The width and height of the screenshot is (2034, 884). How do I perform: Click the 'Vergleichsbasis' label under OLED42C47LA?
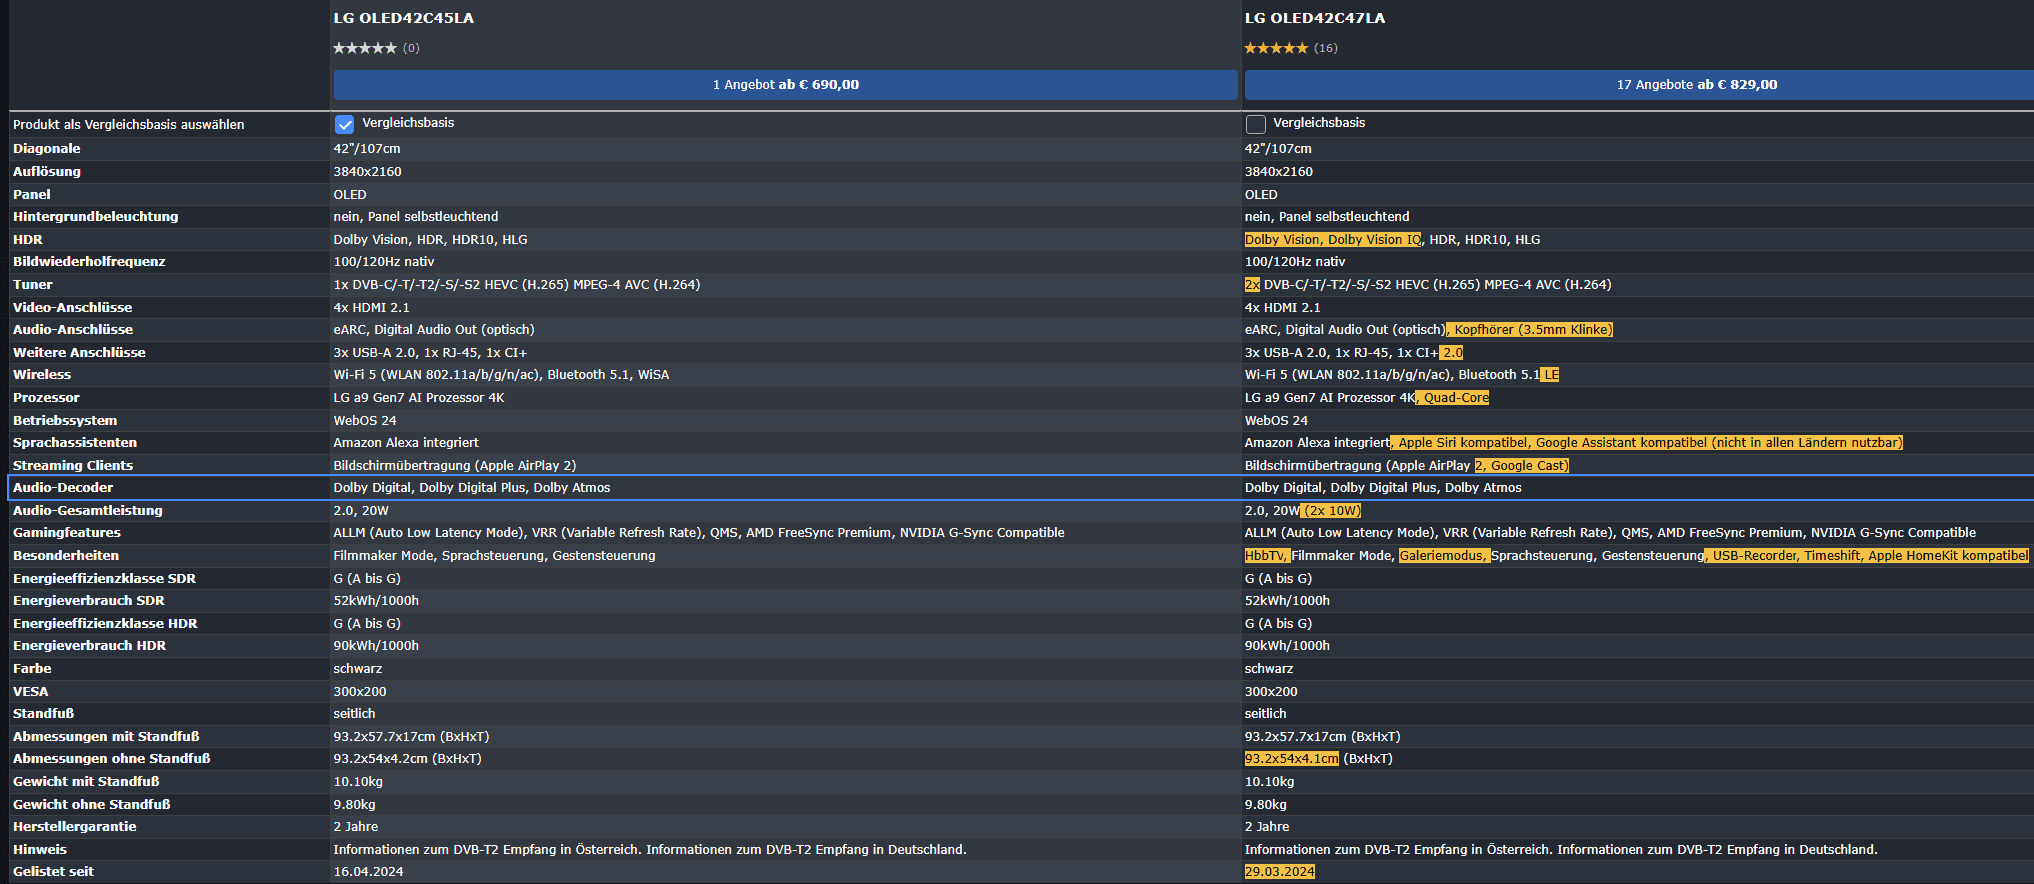tap(1319, 123)
